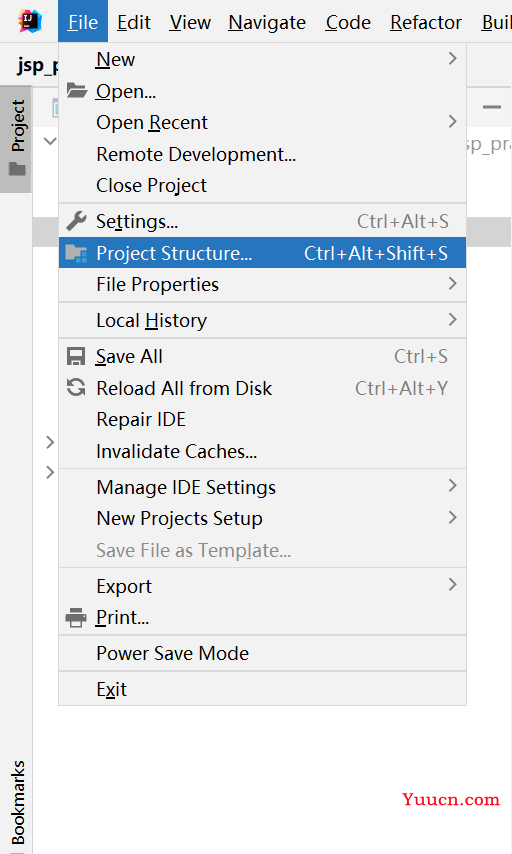Open the Edit menu
Screen dimensions: 512x854
[x=133, y=22]
